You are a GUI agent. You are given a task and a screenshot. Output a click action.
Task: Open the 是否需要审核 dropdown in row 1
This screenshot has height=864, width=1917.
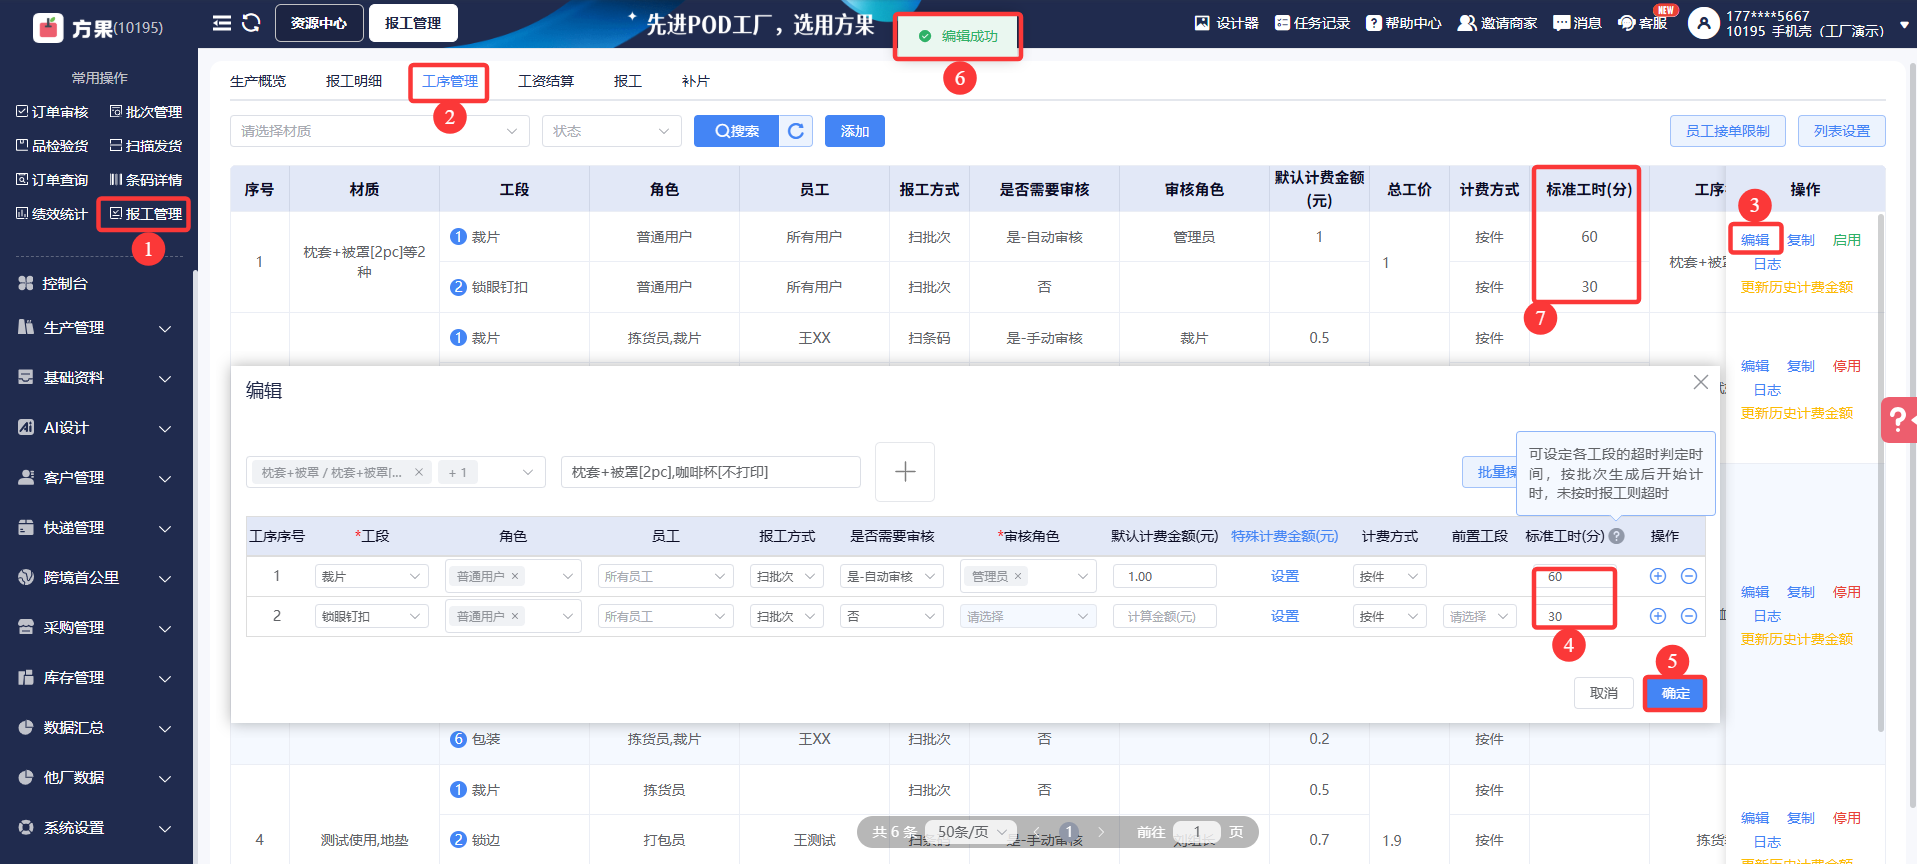coord(891,576)
